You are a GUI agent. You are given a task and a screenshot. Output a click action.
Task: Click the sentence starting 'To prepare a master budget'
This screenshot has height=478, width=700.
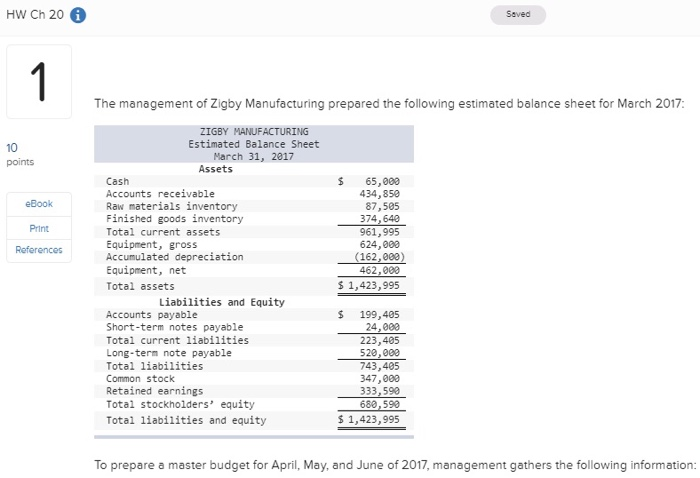(x=395, y=465)
